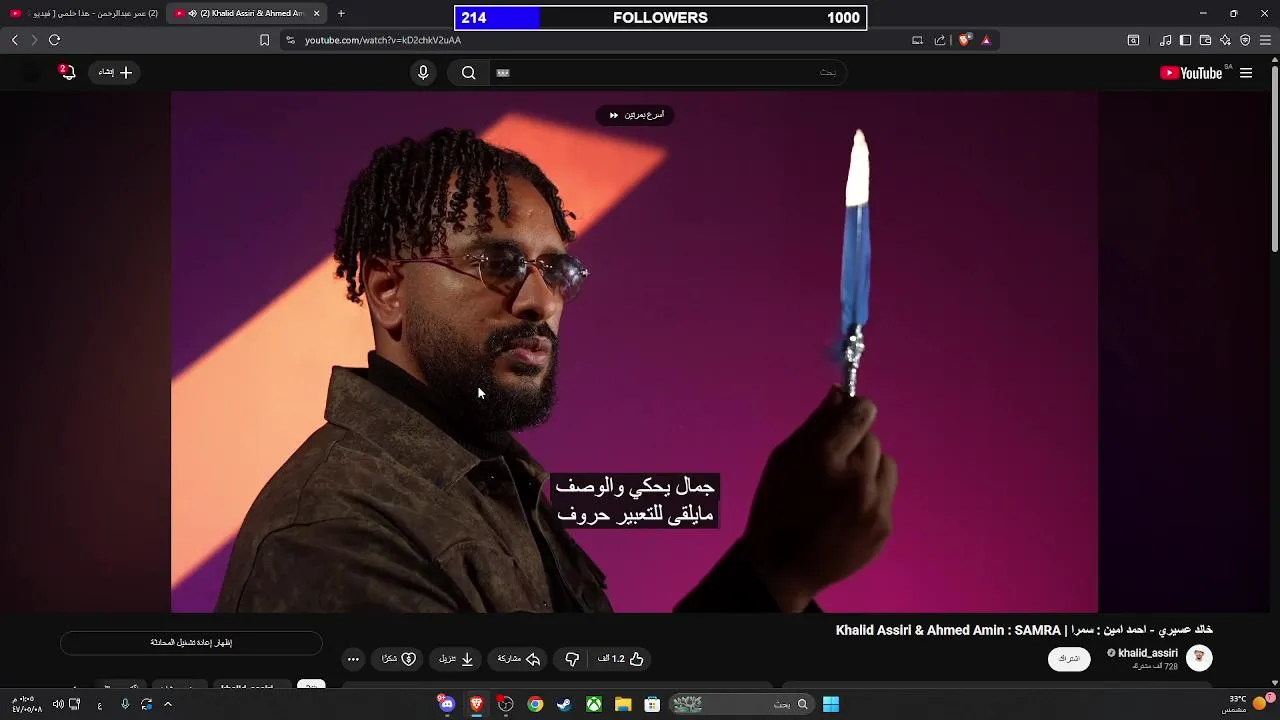The image size is (1280, 720).
Task: Open the on-screen keyboard in the search box
Action: 503,73
